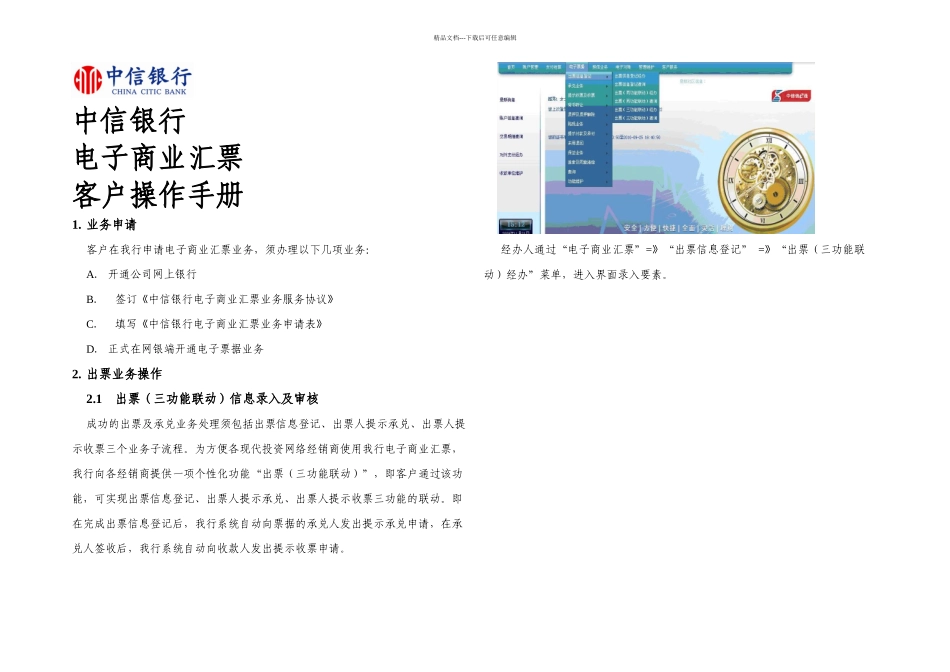Click the line starting 示收票三个业务子流程
This screenshot has height=672, width=950.
266,449
